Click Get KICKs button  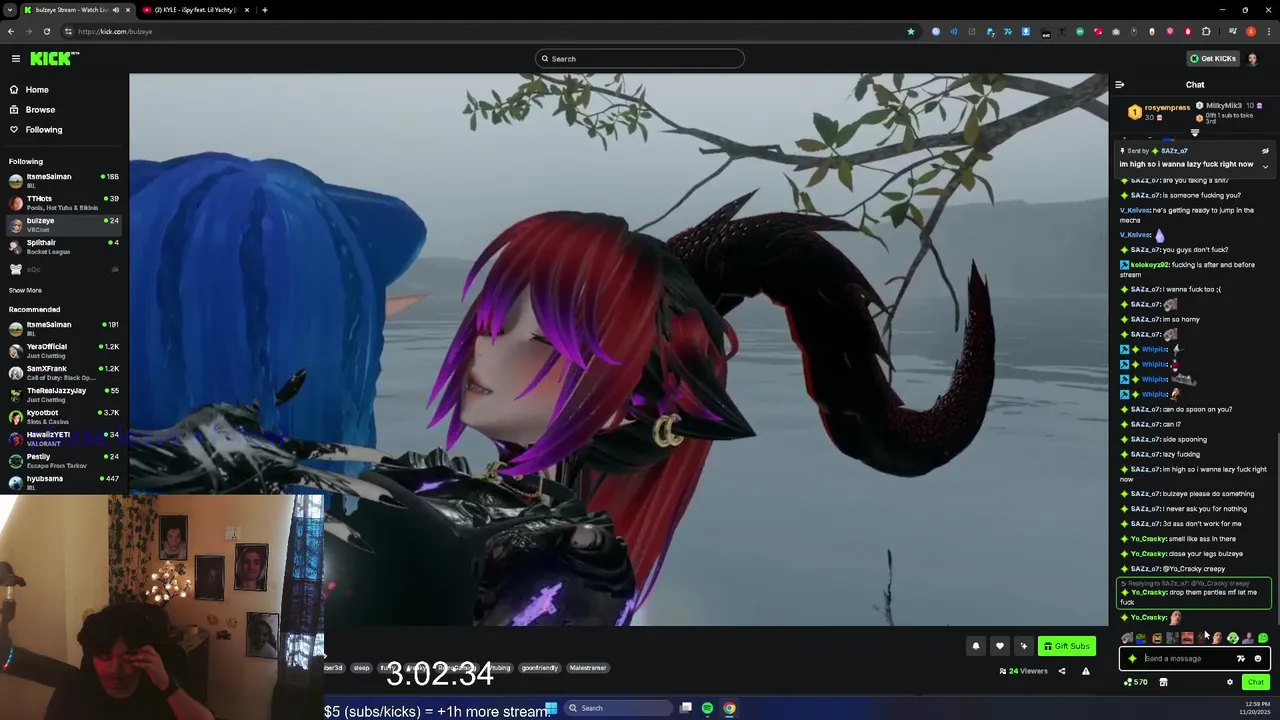coord(1213,59)
